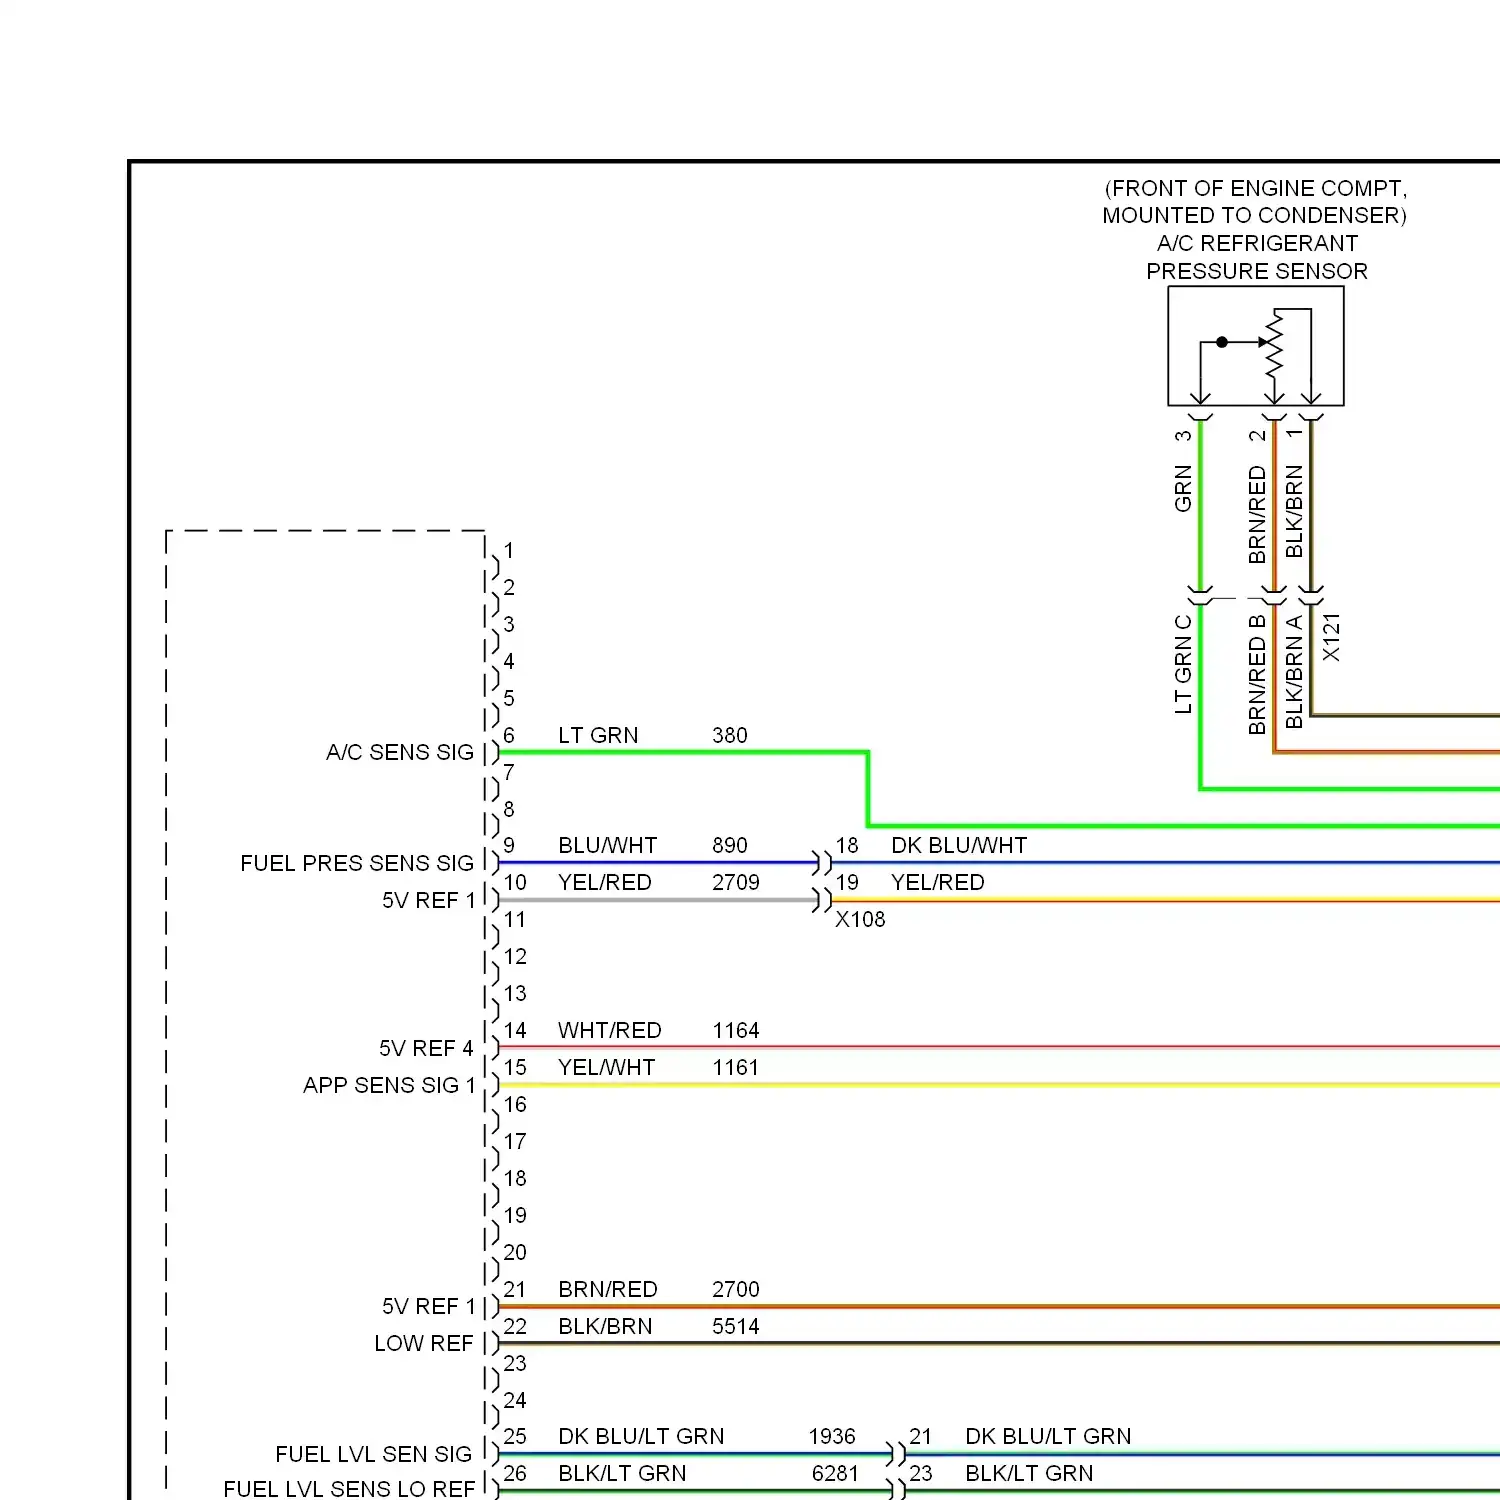Click the BLK/BRN A vertical wire label
This screenshot has width=1500, height=1500.
pos(1294,671)
